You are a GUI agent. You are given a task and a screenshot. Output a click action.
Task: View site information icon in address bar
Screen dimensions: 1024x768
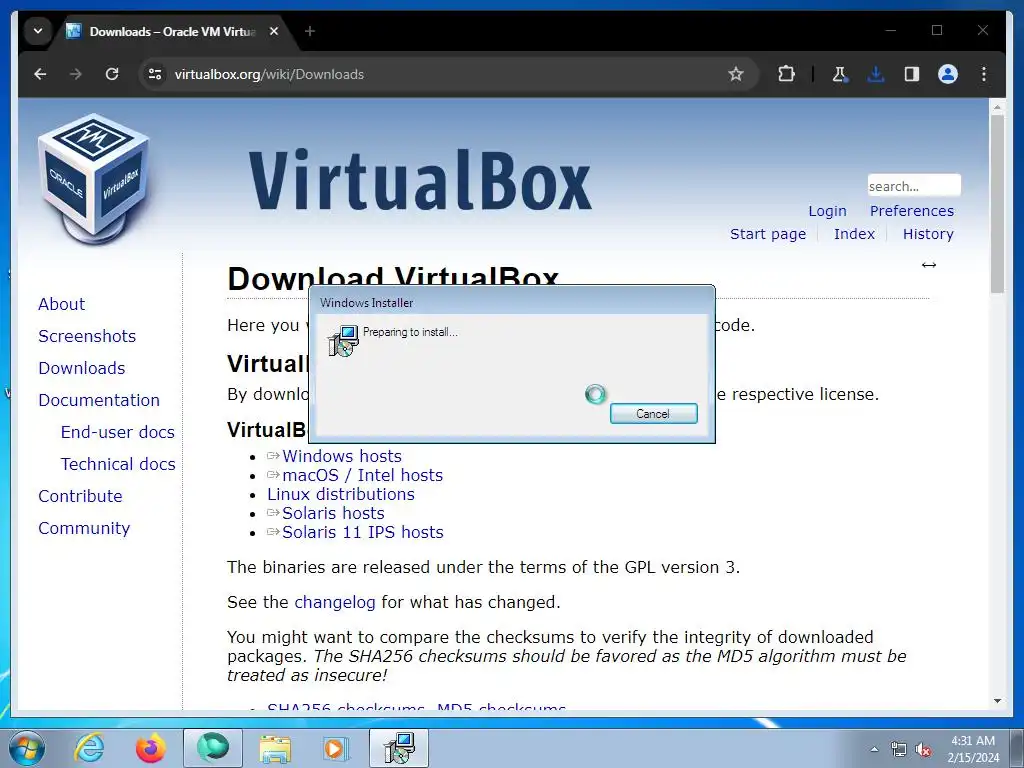pos(155,74)
